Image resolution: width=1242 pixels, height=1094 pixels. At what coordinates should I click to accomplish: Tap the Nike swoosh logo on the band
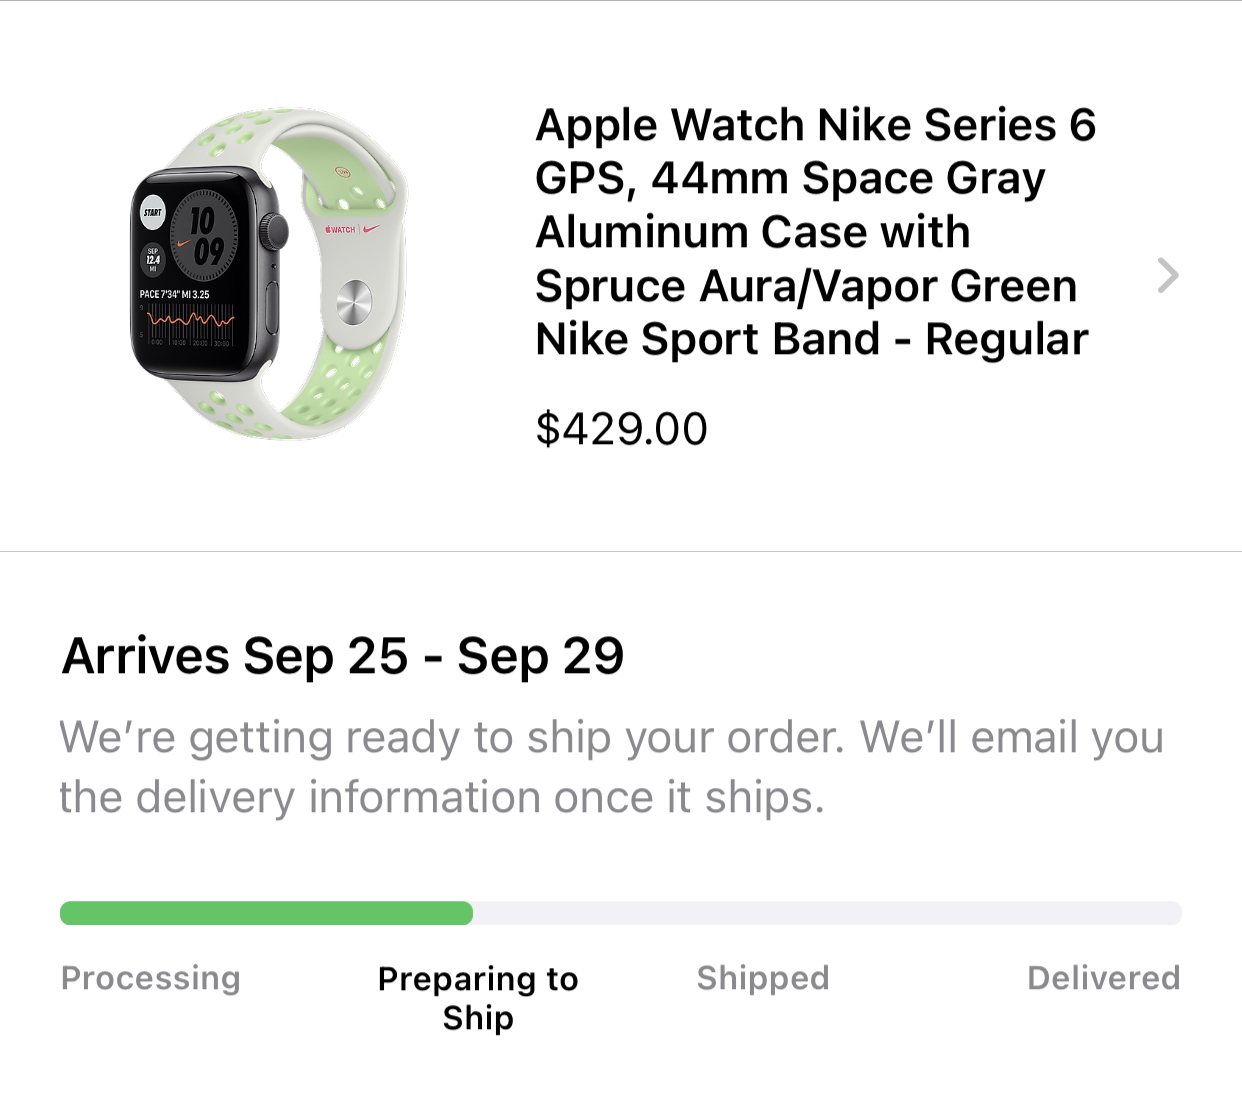(372, 228)
